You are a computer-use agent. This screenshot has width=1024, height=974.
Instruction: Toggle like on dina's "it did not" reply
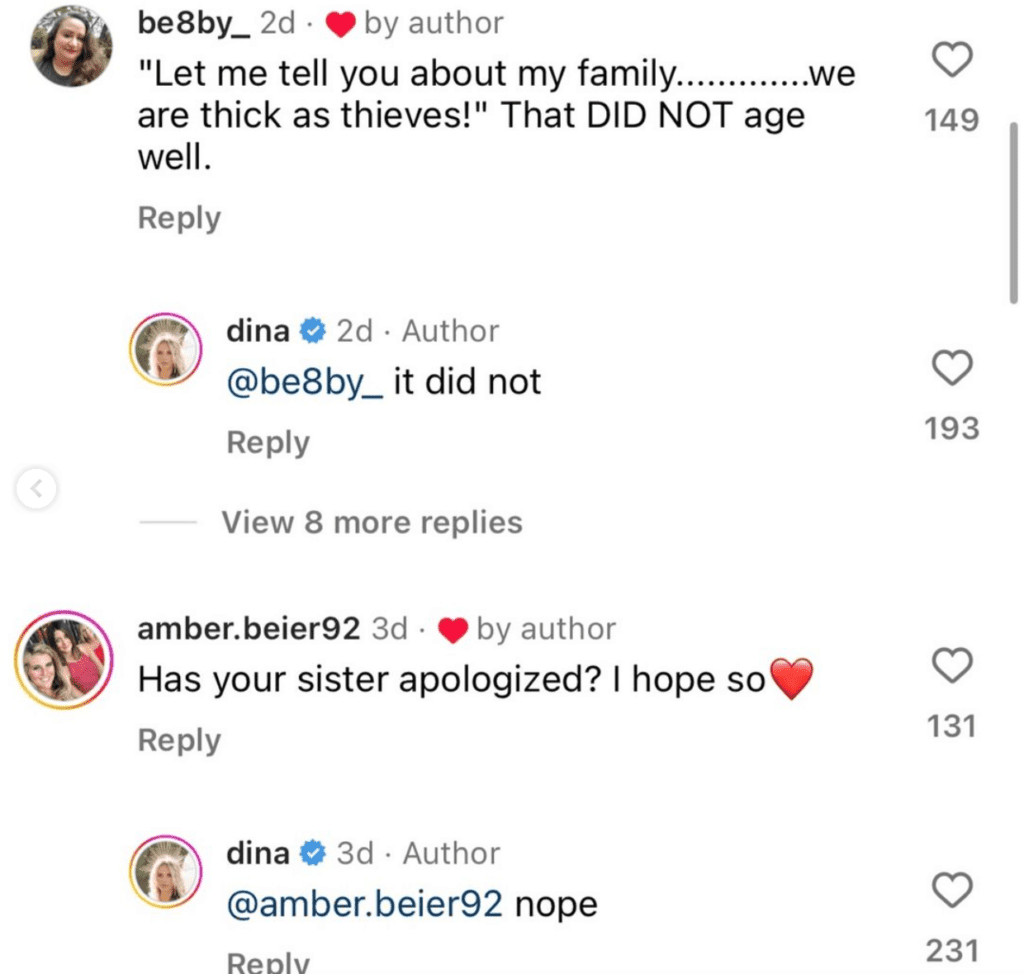tap(951, 369)
